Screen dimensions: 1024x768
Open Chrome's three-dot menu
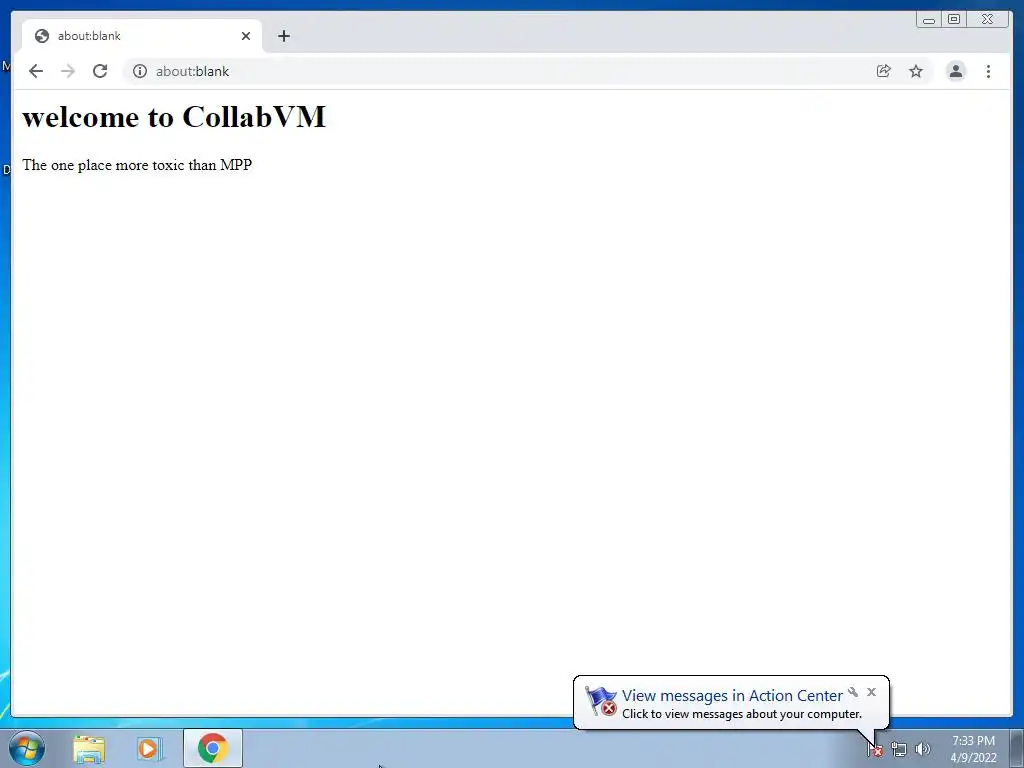click(x=988, y=71)
